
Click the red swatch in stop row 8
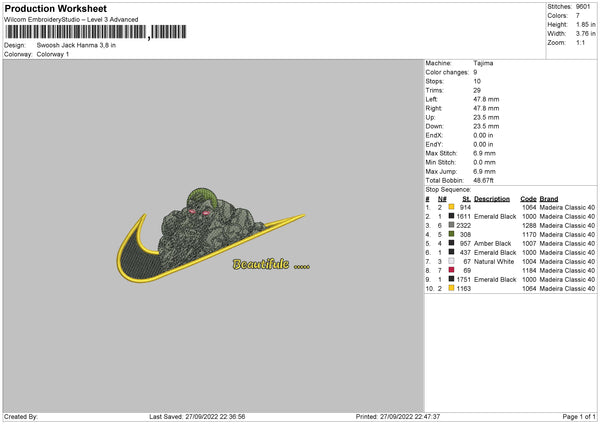452,270
